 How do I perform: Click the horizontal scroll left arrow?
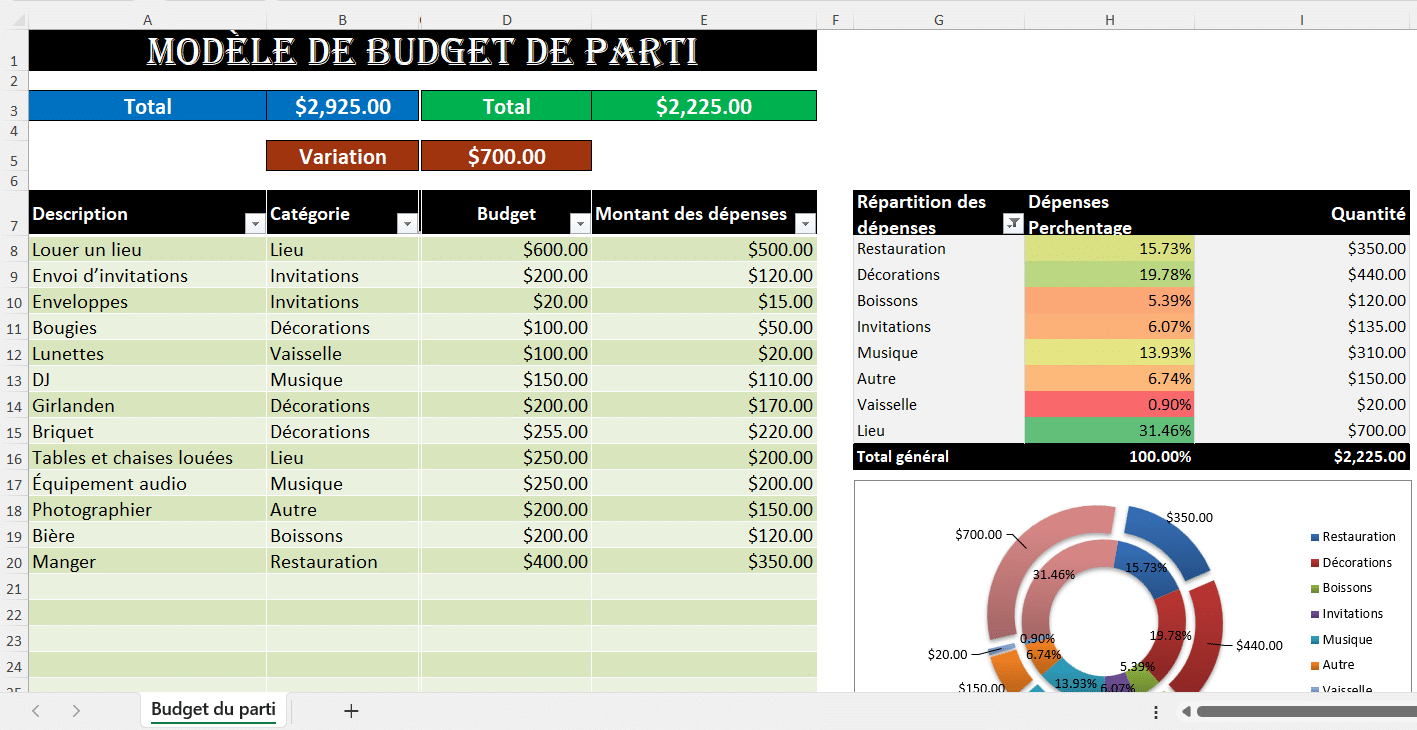[1186, 712]
